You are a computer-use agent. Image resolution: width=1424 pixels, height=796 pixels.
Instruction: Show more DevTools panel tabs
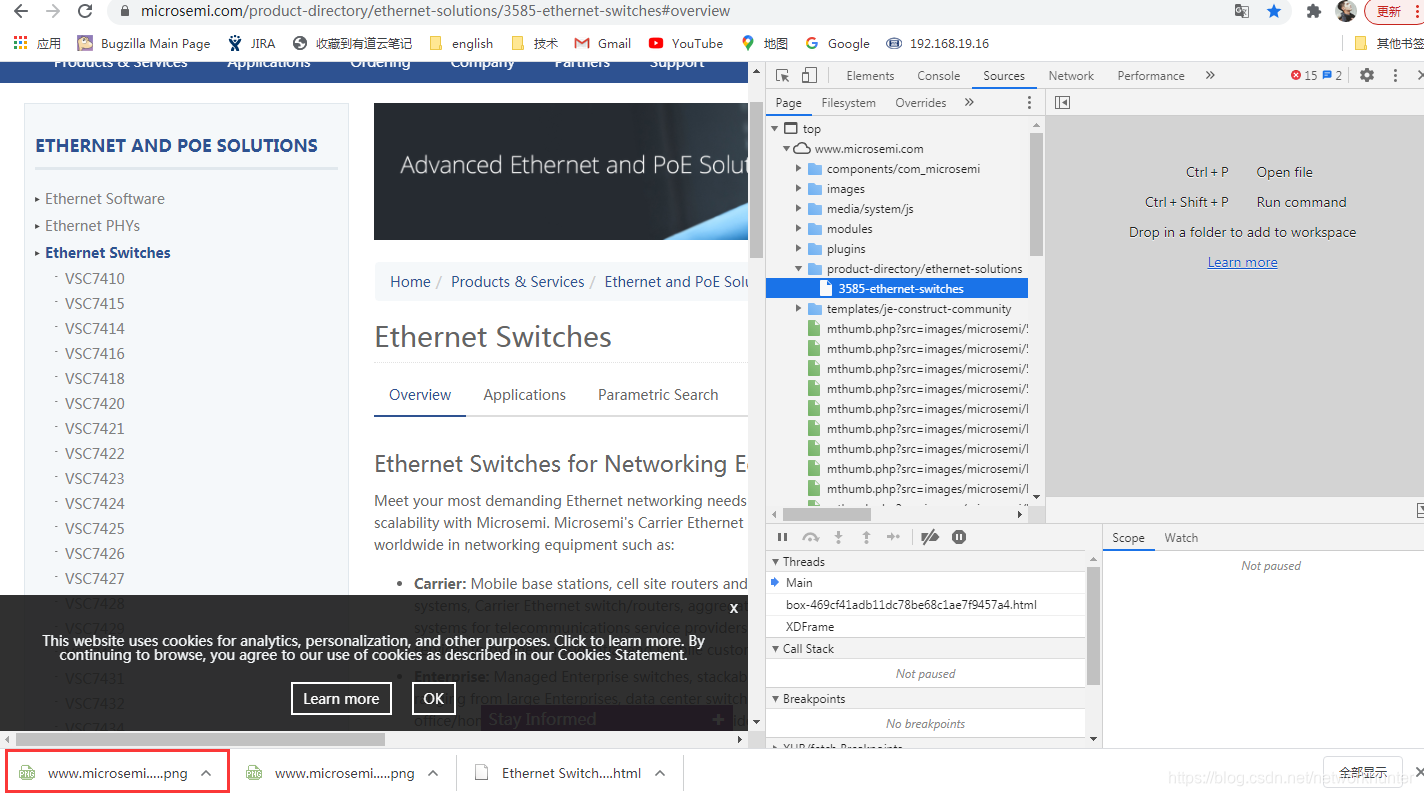(1210, 76)
